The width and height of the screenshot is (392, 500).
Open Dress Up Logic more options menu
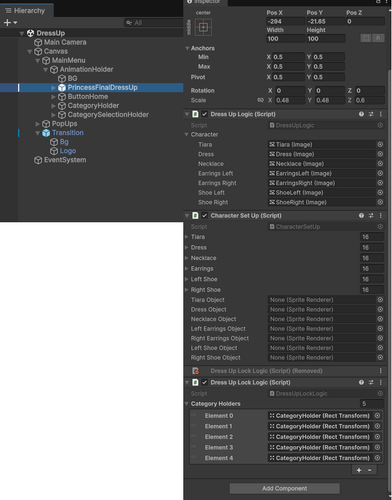[380, 114]
